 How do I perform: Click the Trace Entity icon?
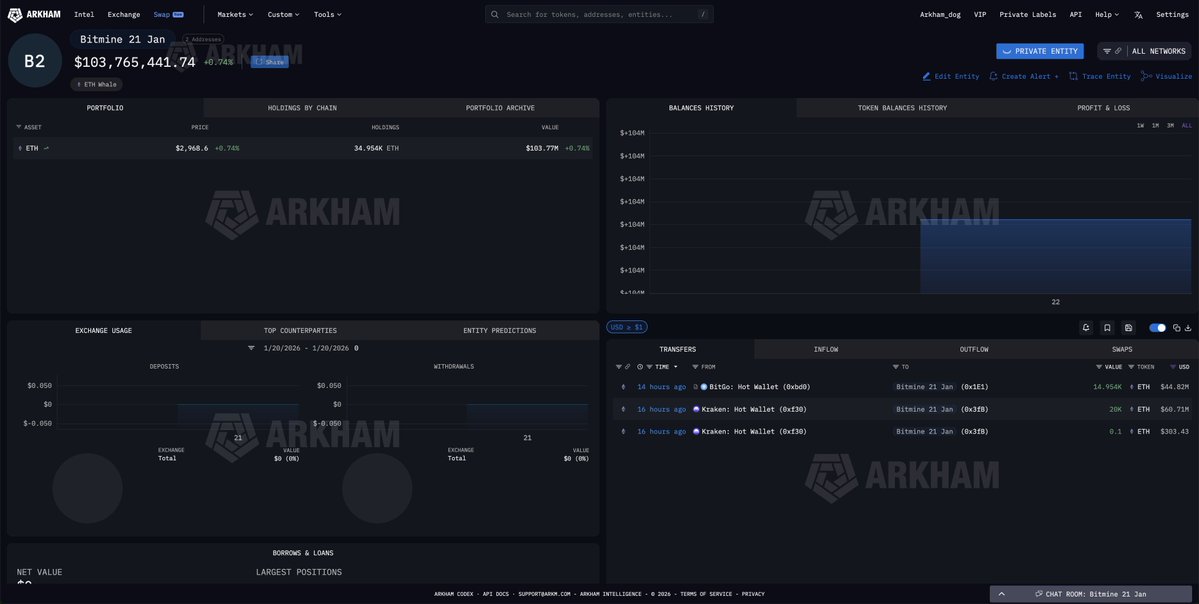[1073, 76]
